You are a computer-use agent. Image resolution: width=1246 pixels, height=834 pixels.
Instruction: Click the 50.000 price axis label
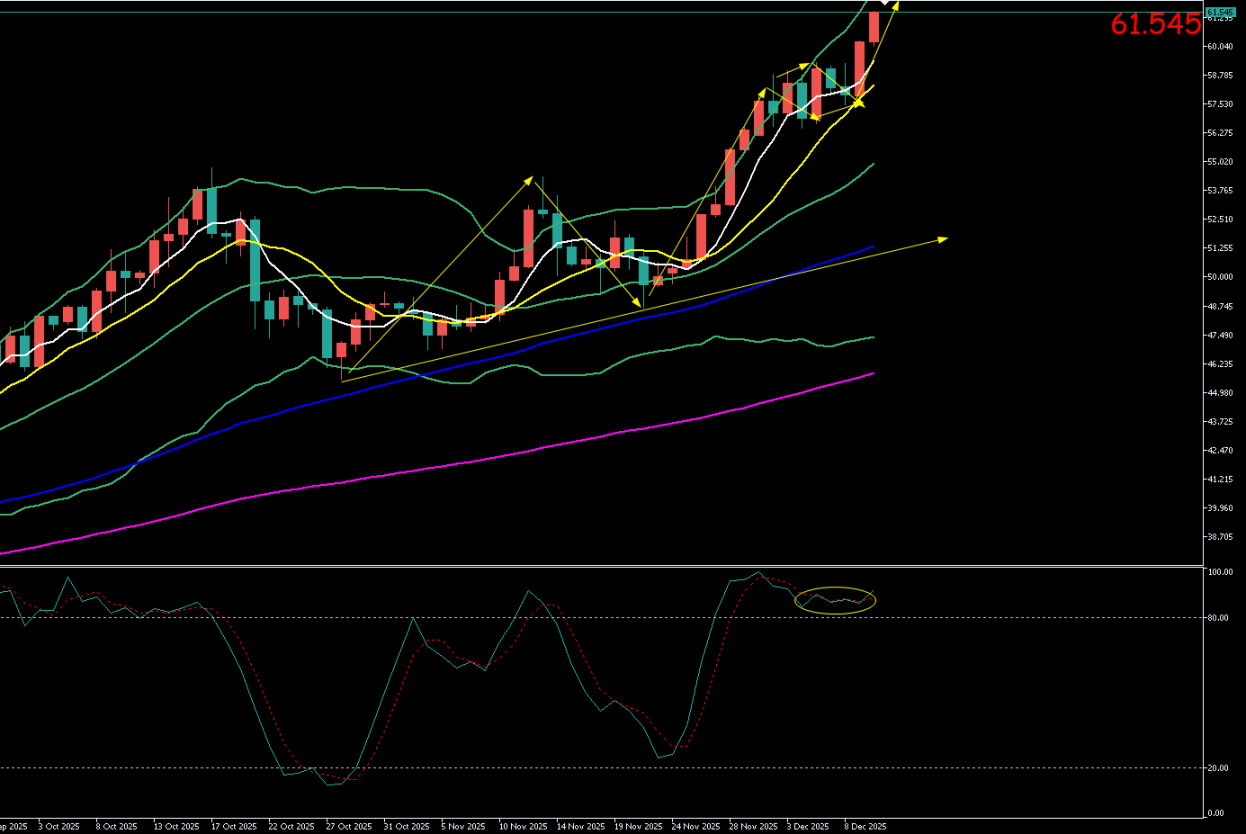[x=1219, y=277]
